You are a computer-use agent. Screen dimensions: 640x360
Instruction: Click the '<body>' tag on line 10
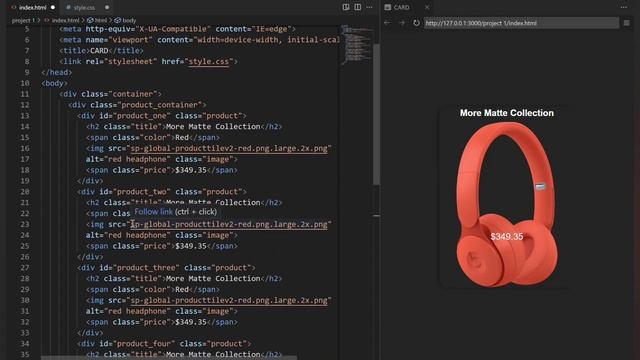coord(55,83)
